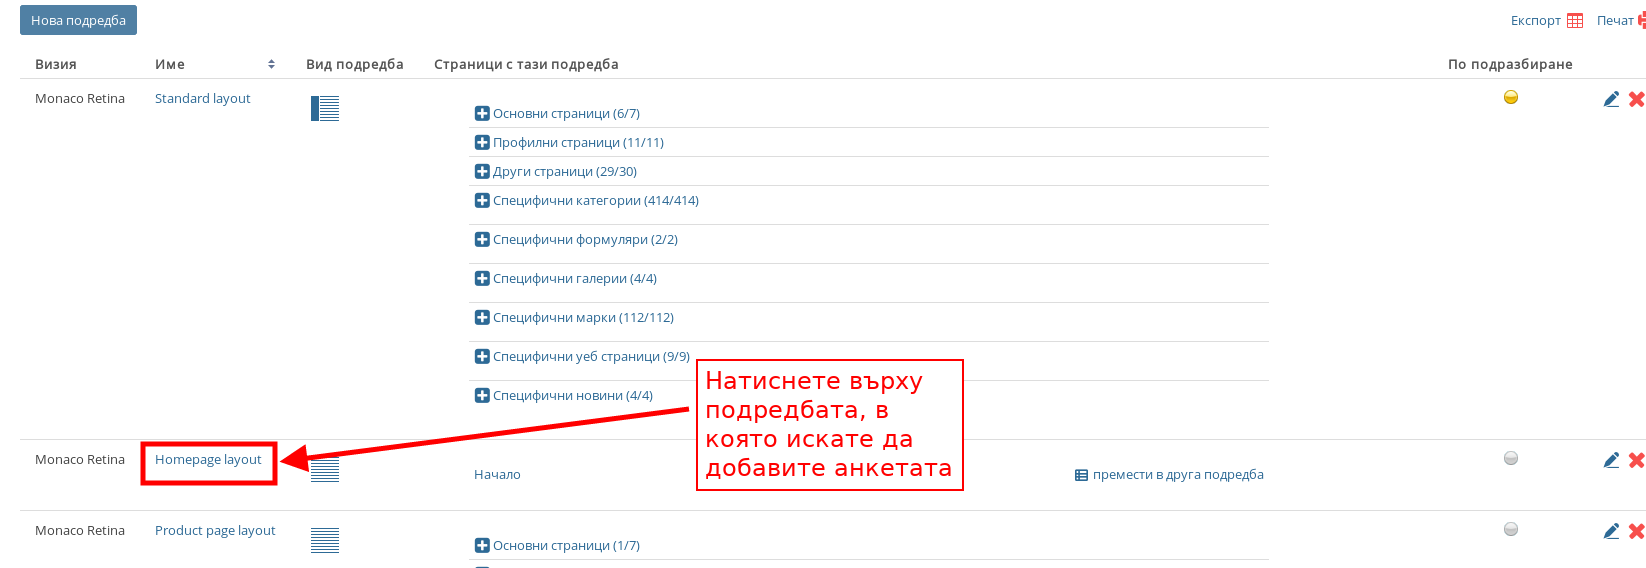Screen dimensions: 1646x568
Task: Click the Standard layout type icon
Action: (325, 108)
